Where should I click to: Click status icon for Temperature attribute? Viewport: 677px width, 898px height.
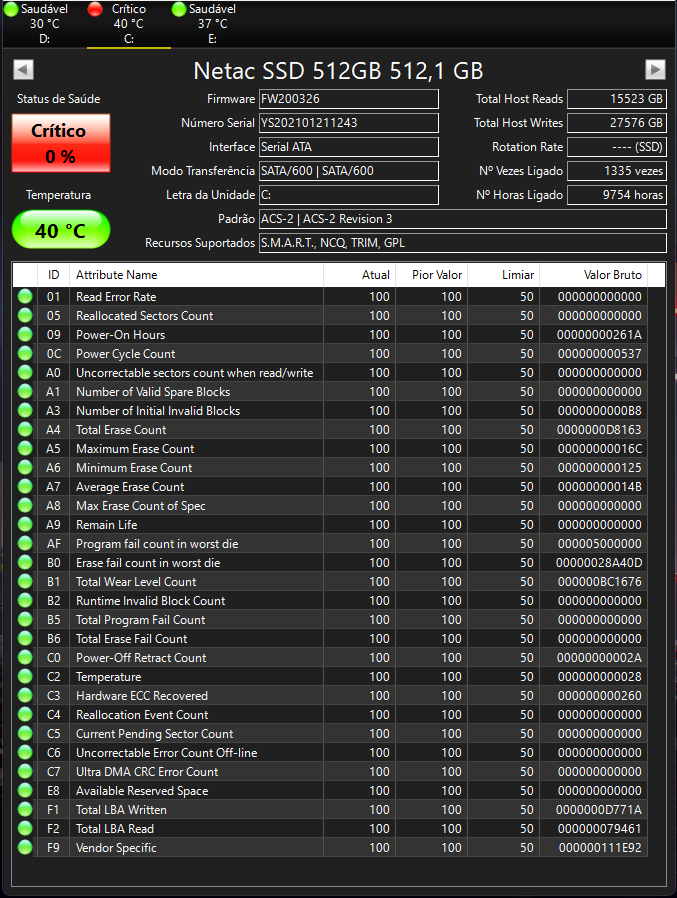25,676
